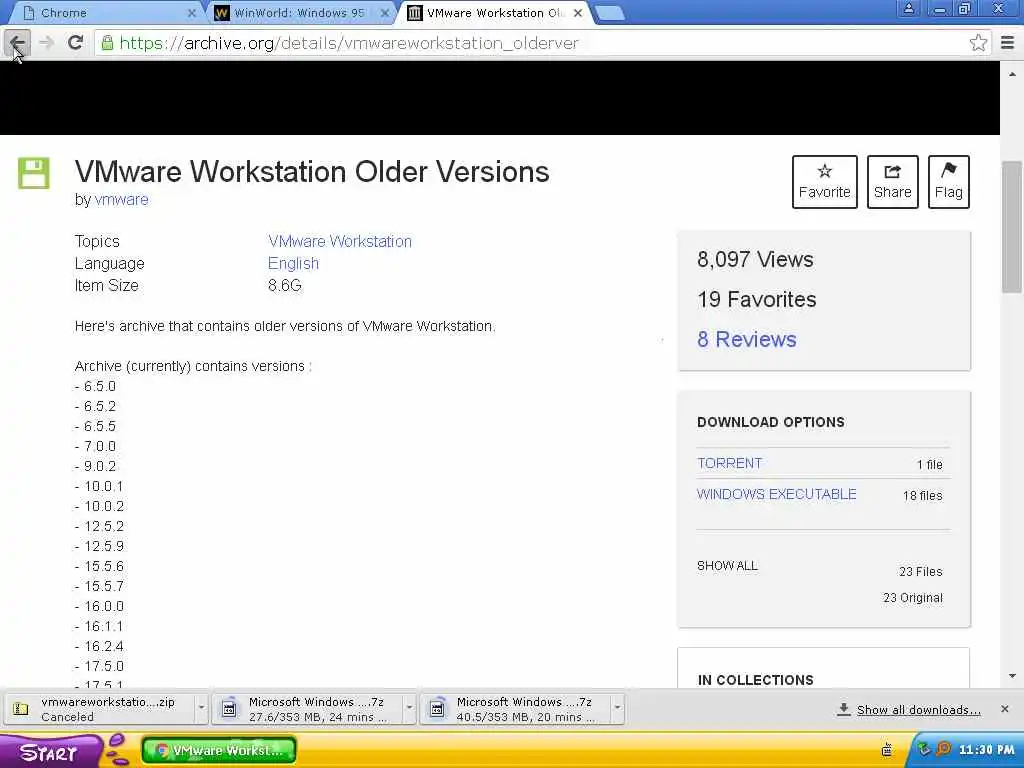
Task: Click the Chrome user profile icon in title bar
Action: pyautogui.click(x=908, y=8)
